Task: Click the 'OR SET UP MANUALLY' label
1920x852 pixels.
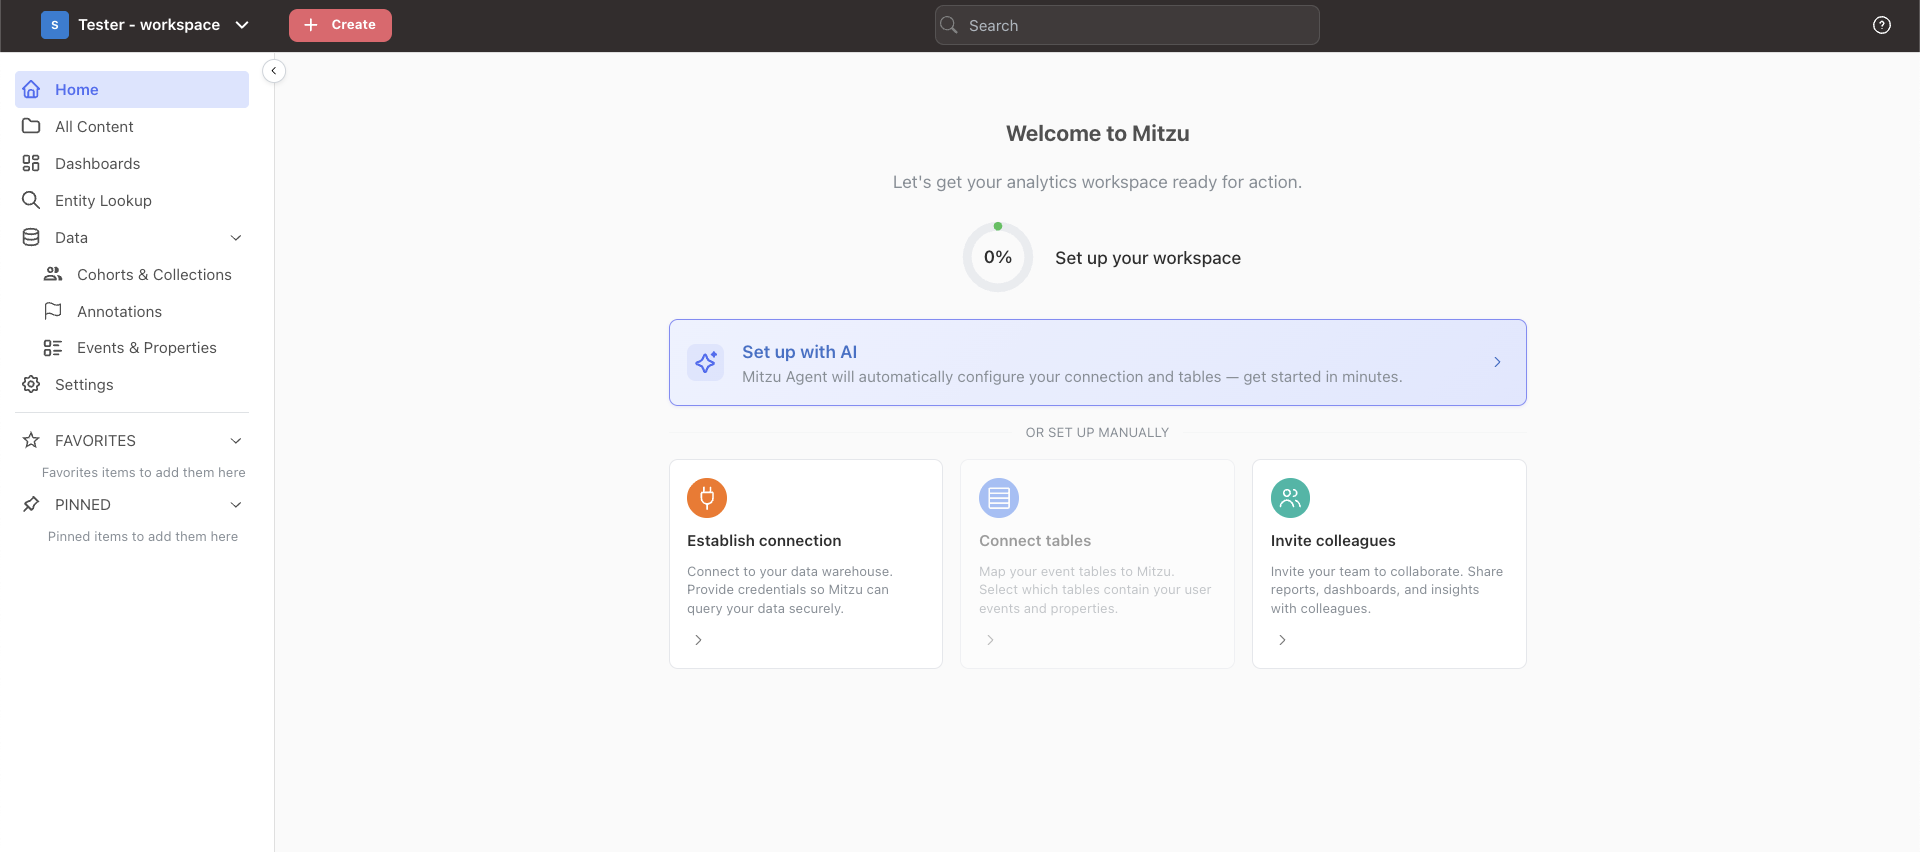Action: (1097, 432)
